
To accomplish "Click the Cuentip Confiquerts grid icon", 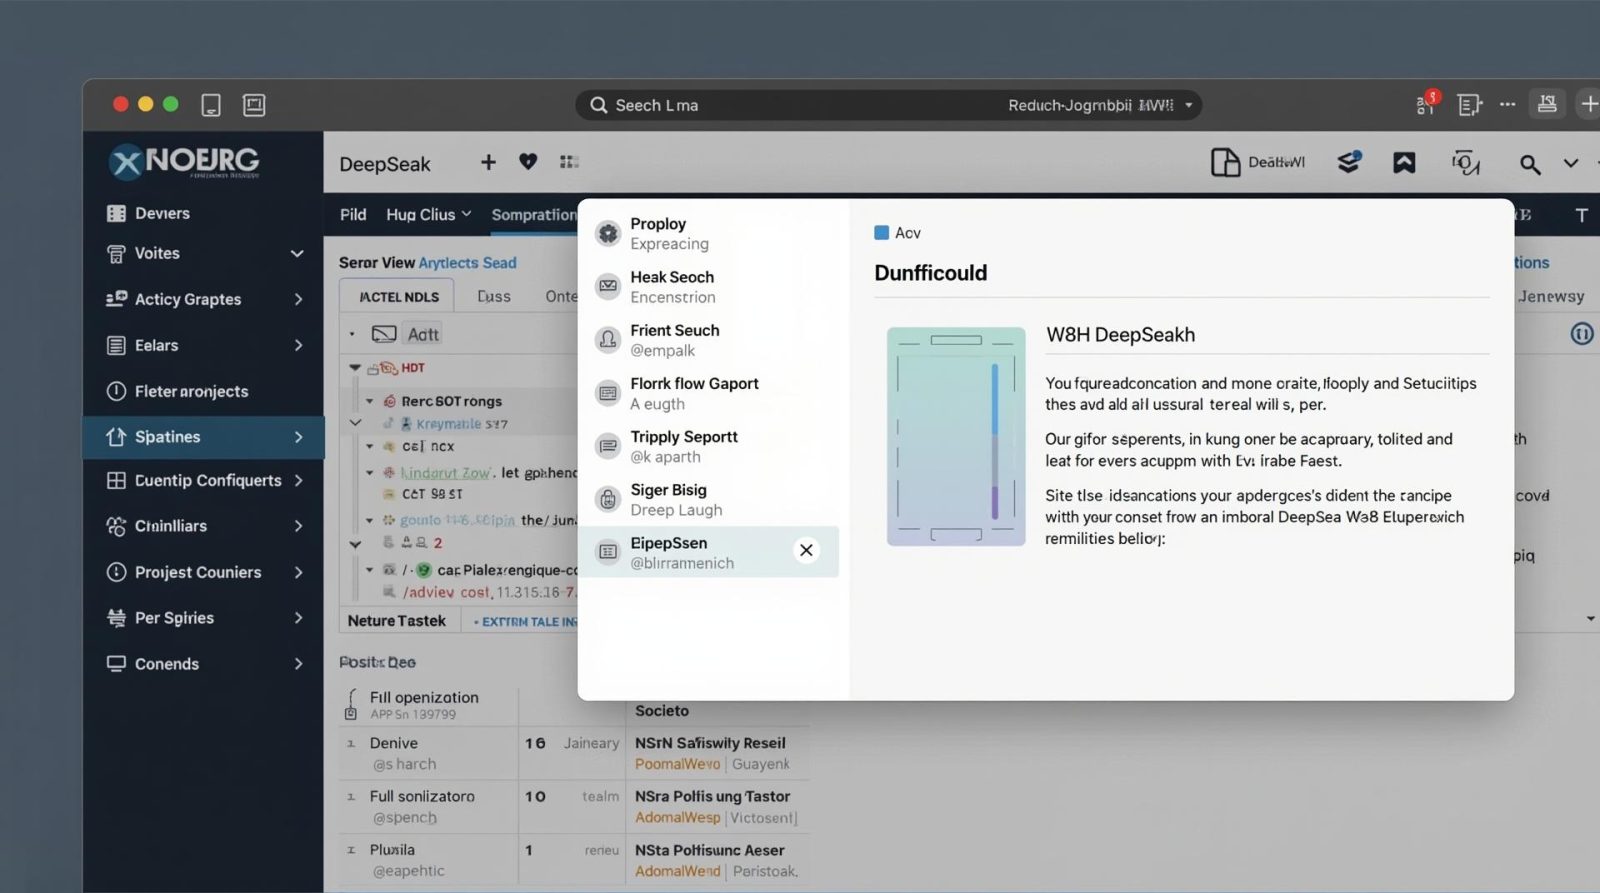I will (116, 481).
